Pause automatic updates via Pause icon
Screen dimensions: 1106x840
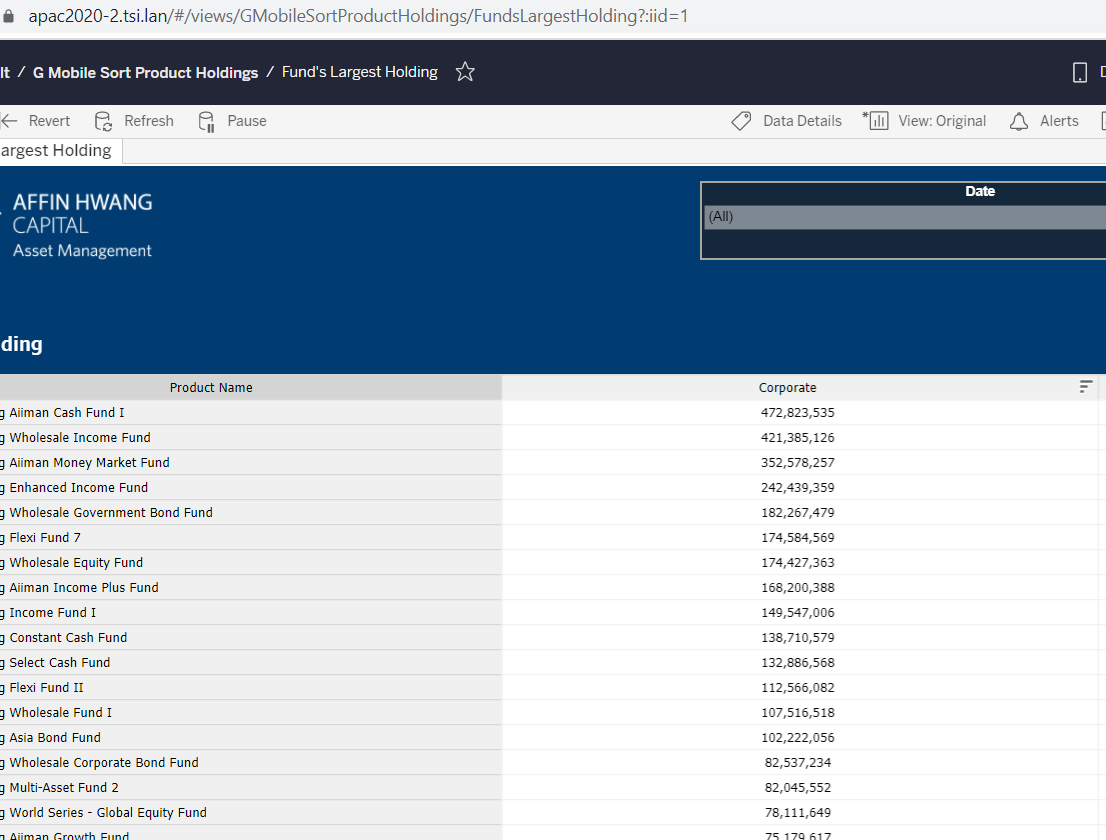coord(207,121)
